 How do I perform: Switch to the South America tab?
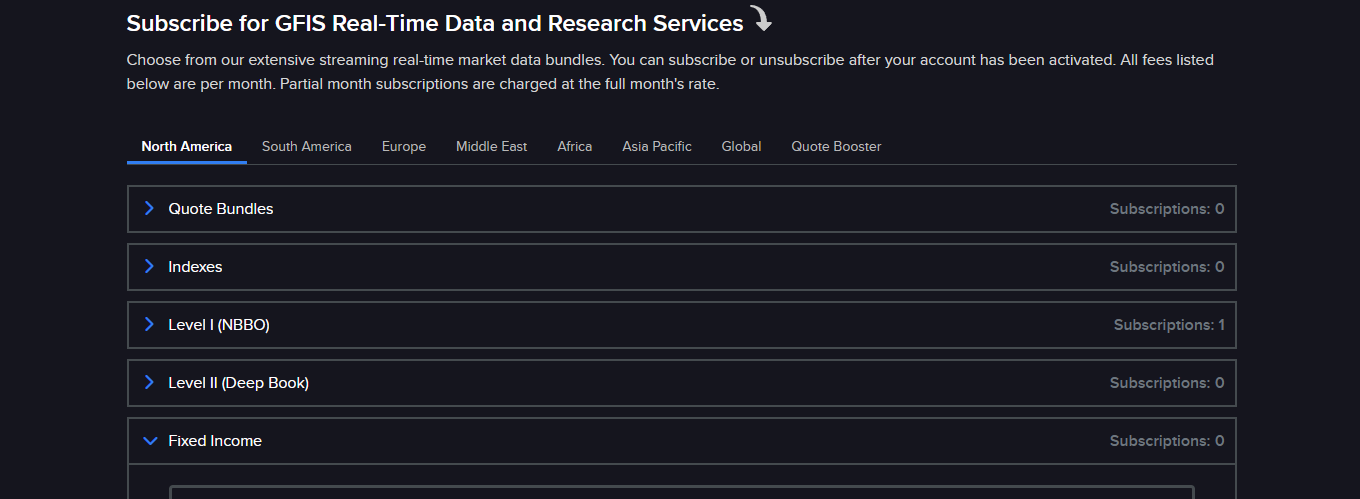click(x=307, y=146)
